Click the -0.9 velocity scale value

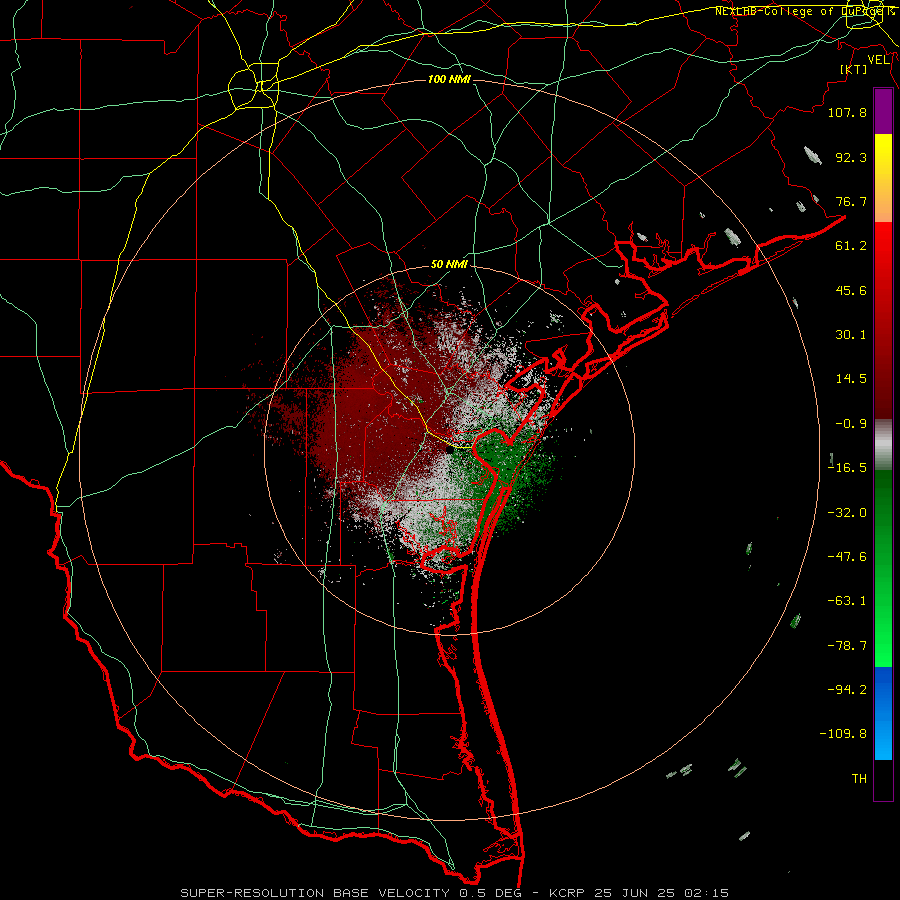coord(851,424)
